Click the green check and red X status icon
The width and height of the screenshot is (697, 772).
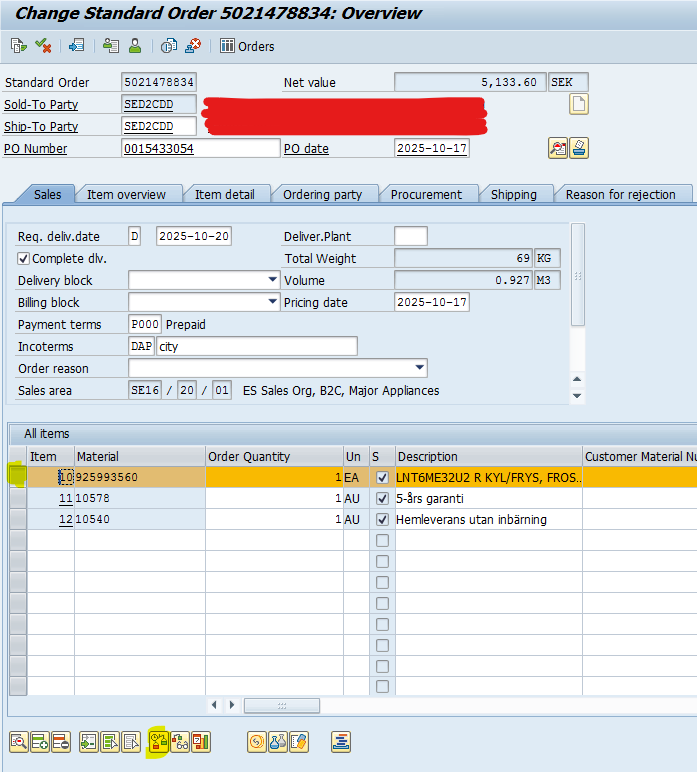pyautogui.click(x=43, y=46)
